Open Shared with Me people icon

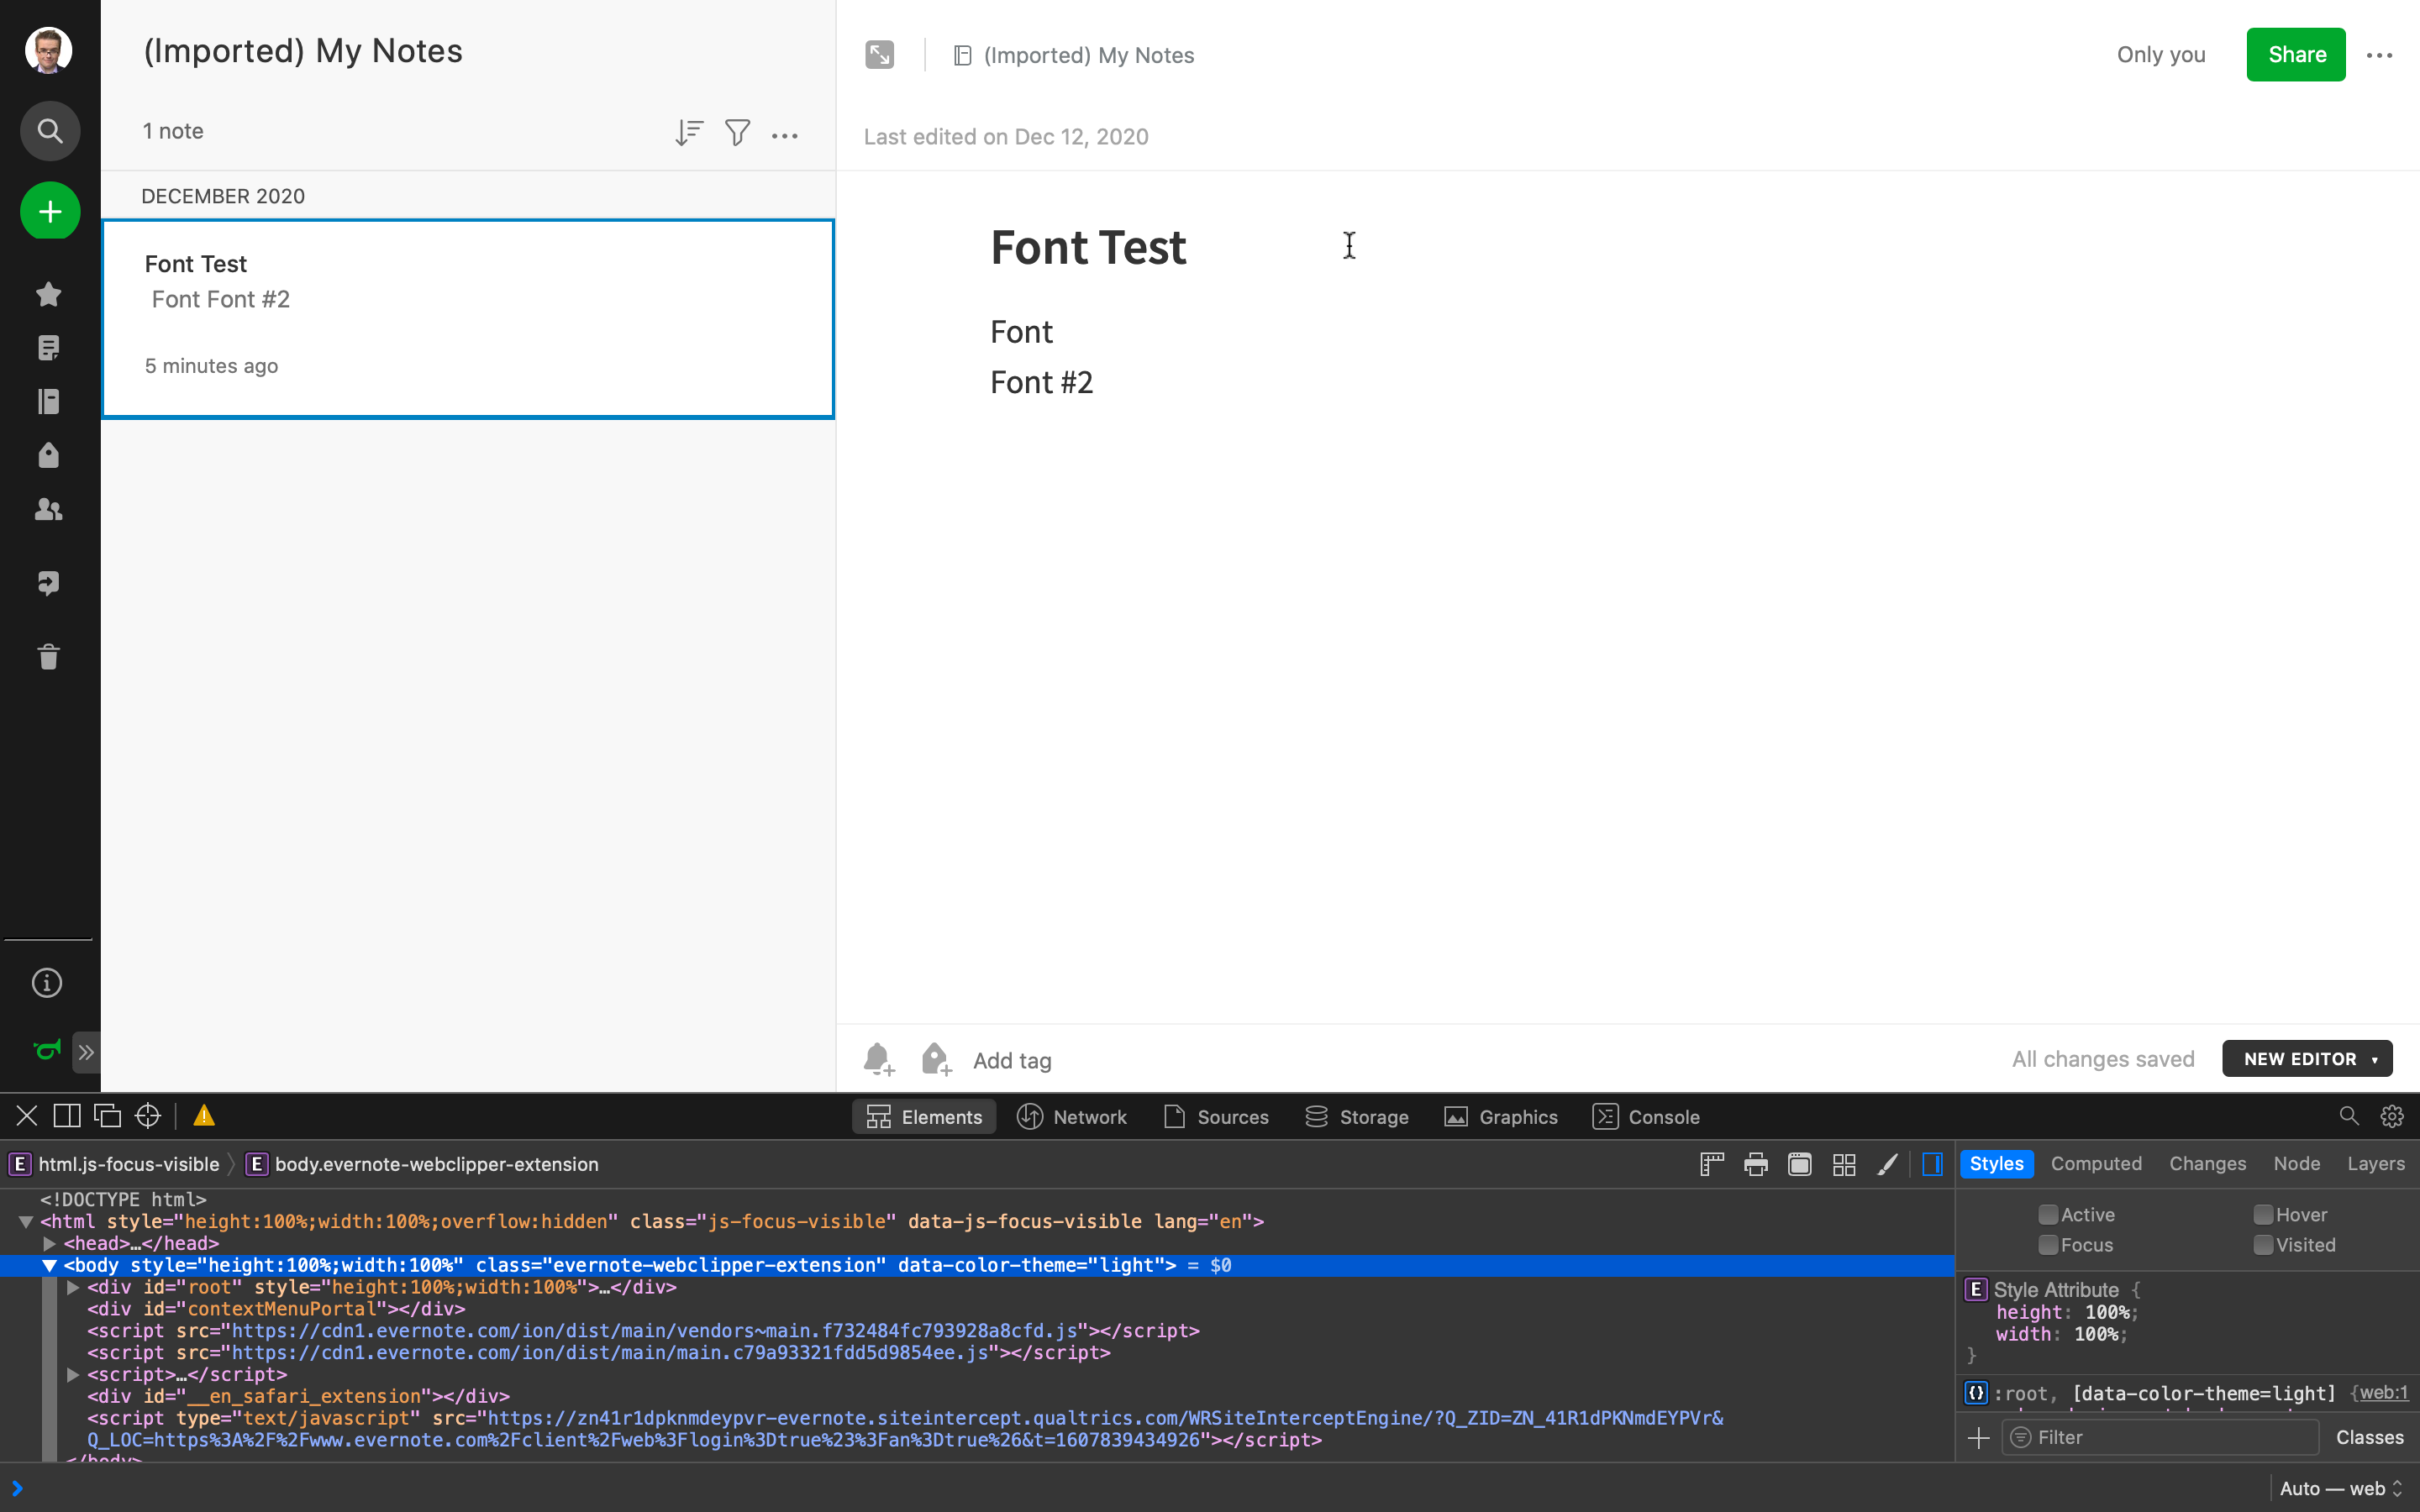[x=48, y=509]
